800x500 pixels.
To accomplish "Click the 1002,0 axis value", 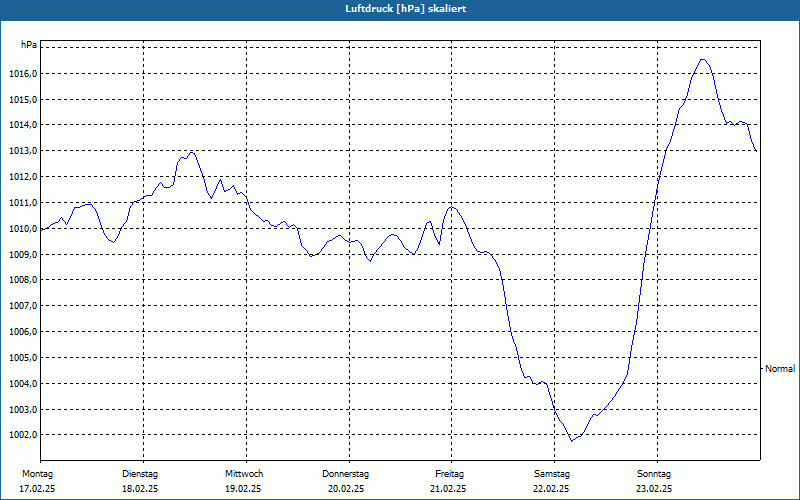I will pyautogui.click(x=23, y=435).
